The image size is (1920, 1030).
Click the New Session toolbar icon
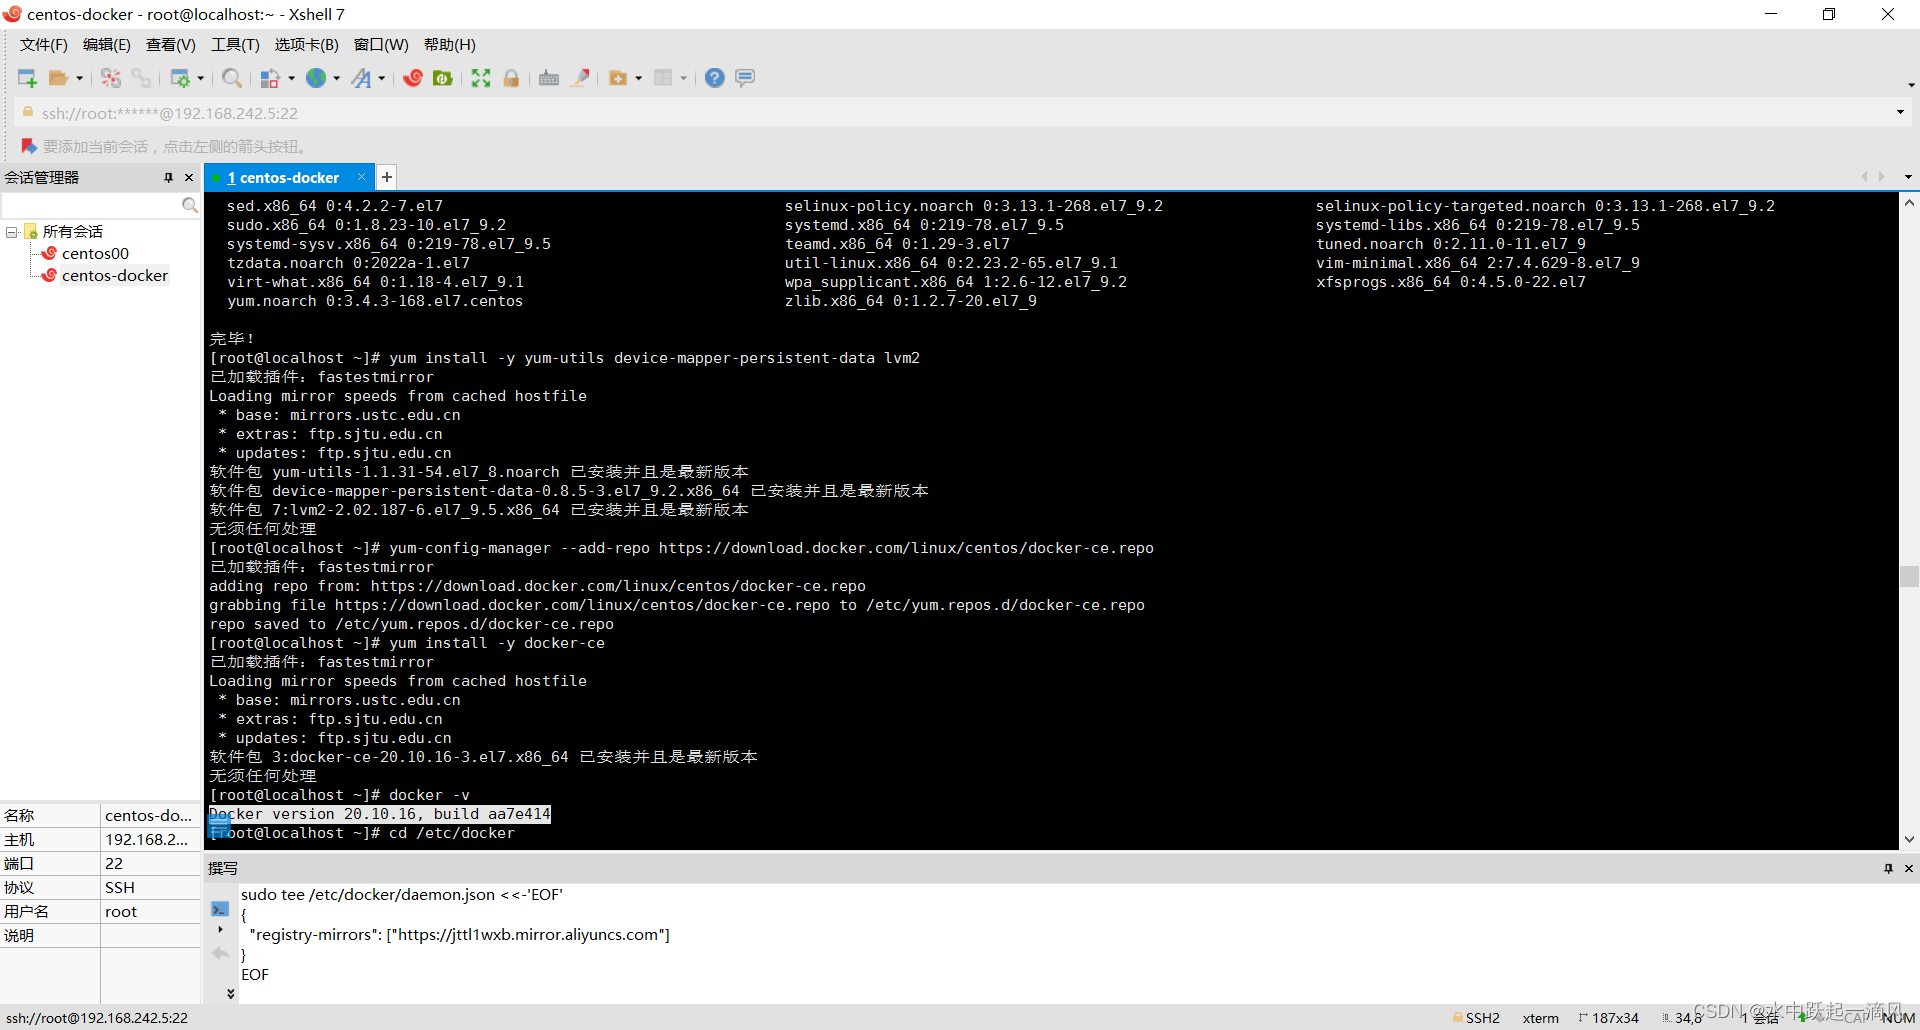point(27,78)
